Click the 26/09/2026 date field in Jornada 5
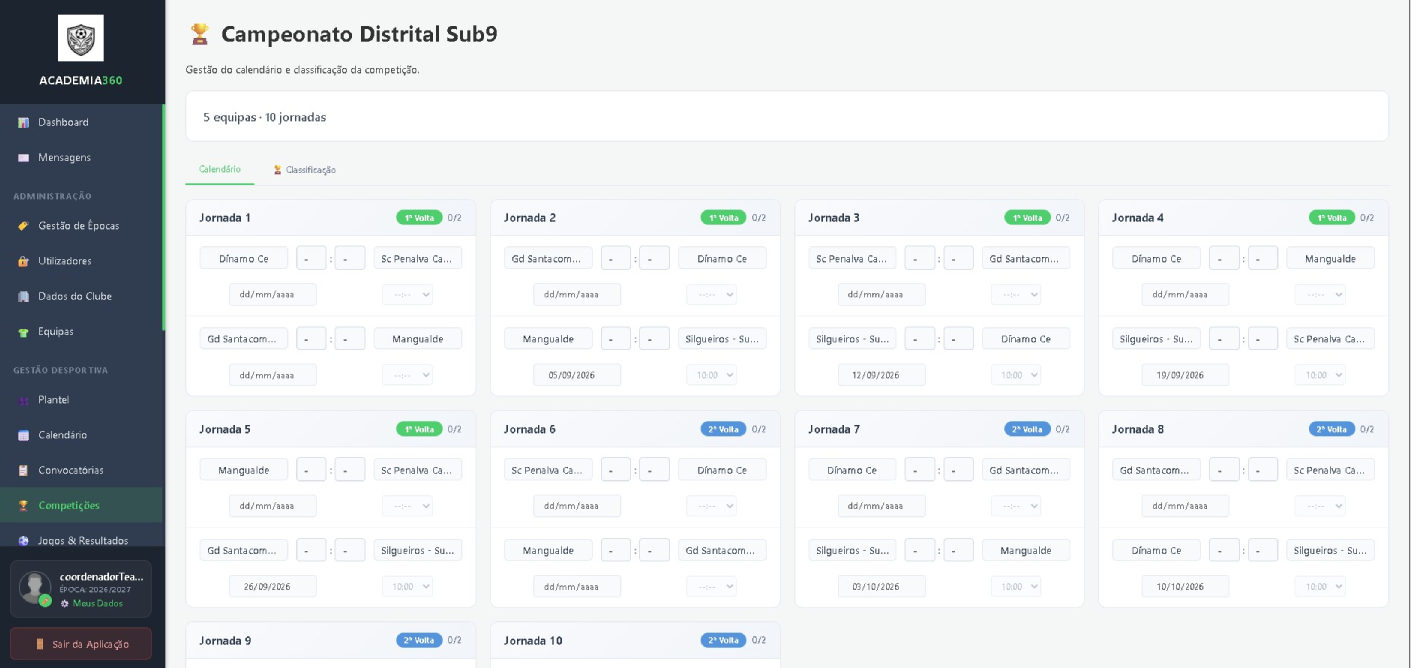 pos(273,587)
